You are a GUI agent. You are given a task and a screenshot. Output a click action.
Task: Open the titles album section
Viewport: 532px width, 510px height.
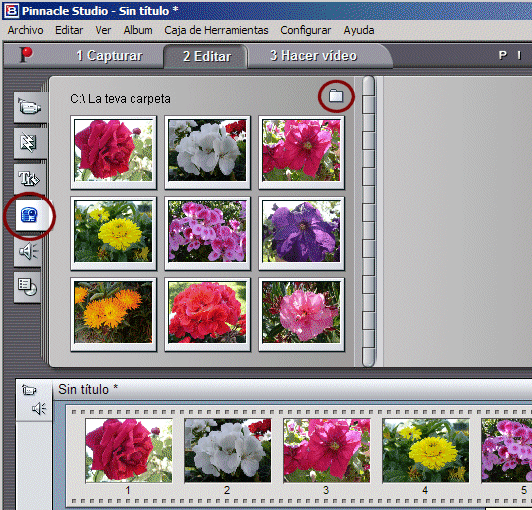pos(28,179)
